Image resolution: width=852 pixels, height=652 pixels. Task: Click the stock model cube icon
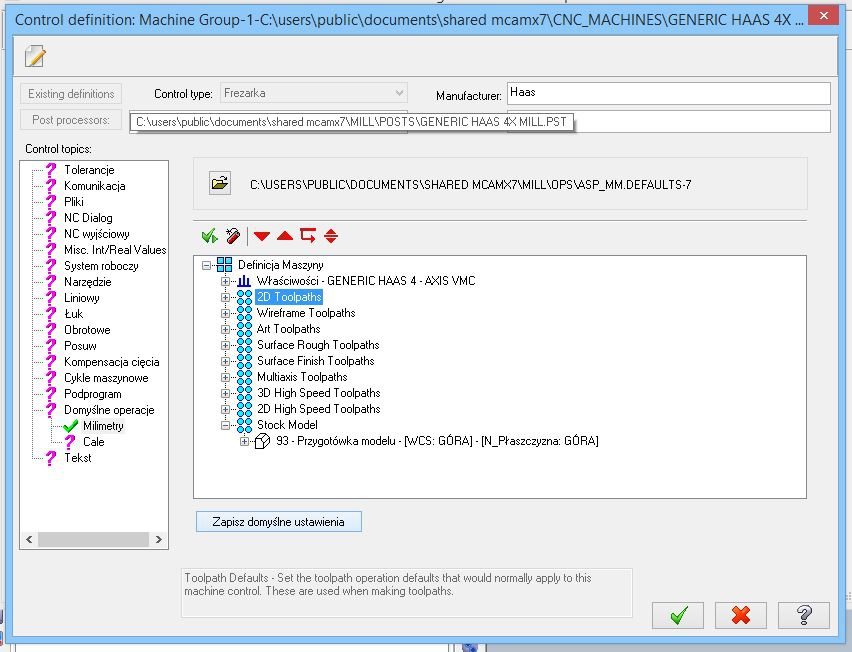pyautogui.click(x=262, y=441)
